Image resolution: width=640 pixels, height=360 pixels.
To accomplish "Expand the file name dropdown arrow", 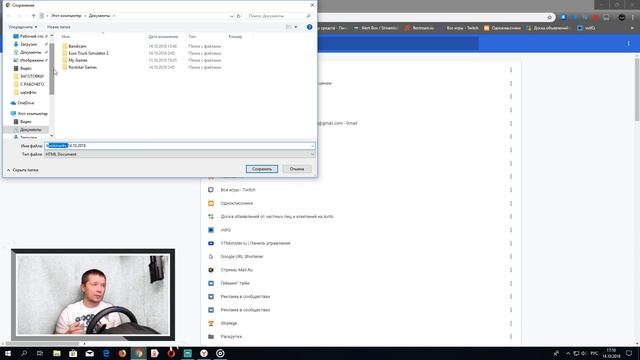I will [312, 146].
